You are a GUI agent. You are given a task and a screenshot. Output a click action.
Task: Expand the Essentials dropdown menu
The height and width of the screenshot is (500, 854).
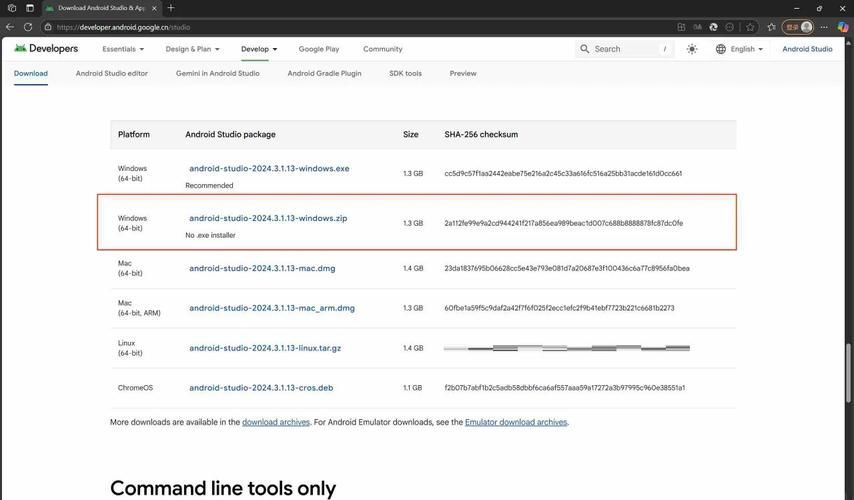point(123,49)
